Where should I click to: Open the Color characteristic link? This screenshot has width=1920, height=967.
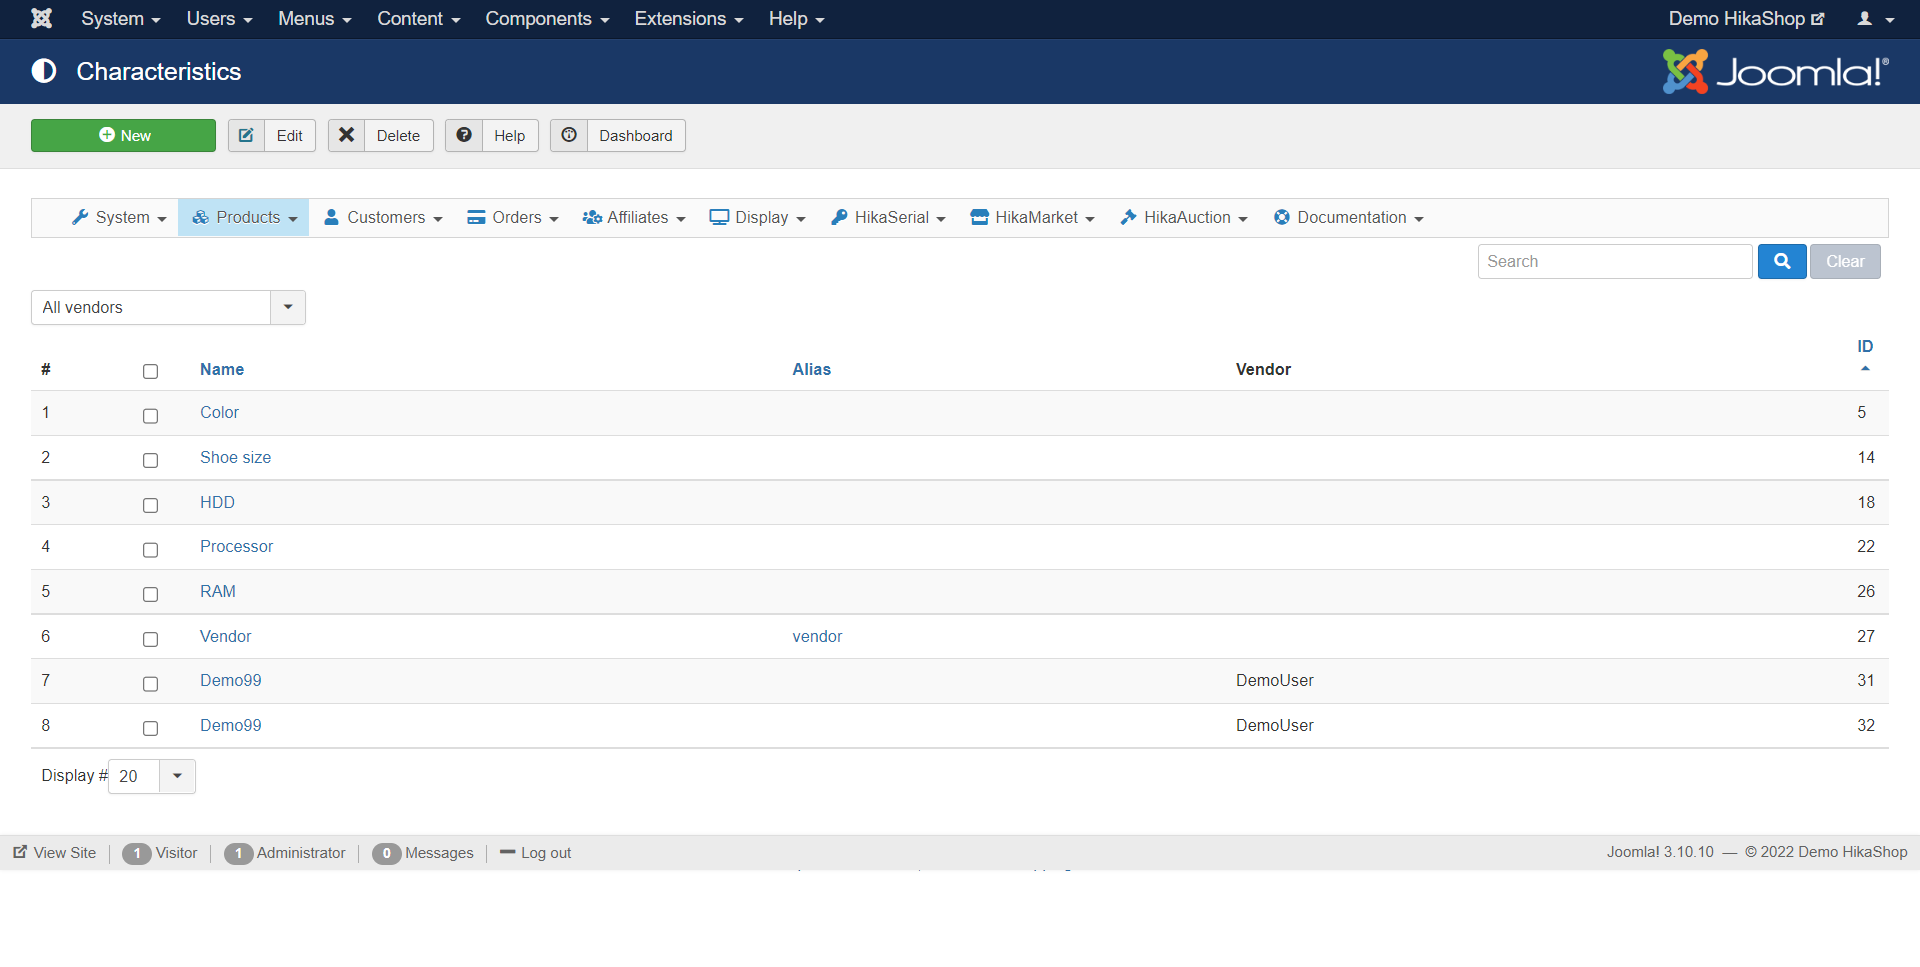click(x=219, y=412)
